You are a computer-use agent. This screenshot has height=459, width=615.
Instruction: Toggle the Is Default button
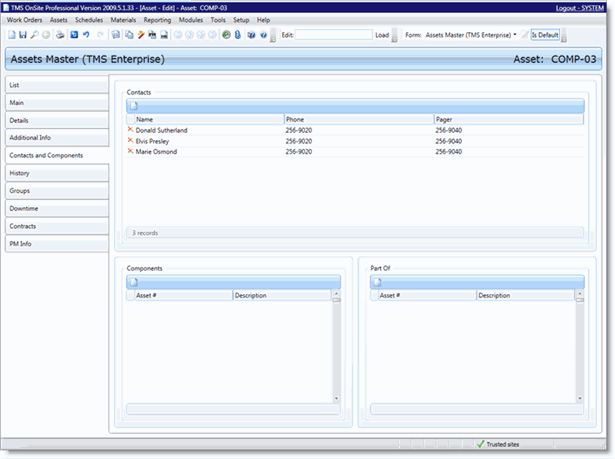tap(545, 35)
